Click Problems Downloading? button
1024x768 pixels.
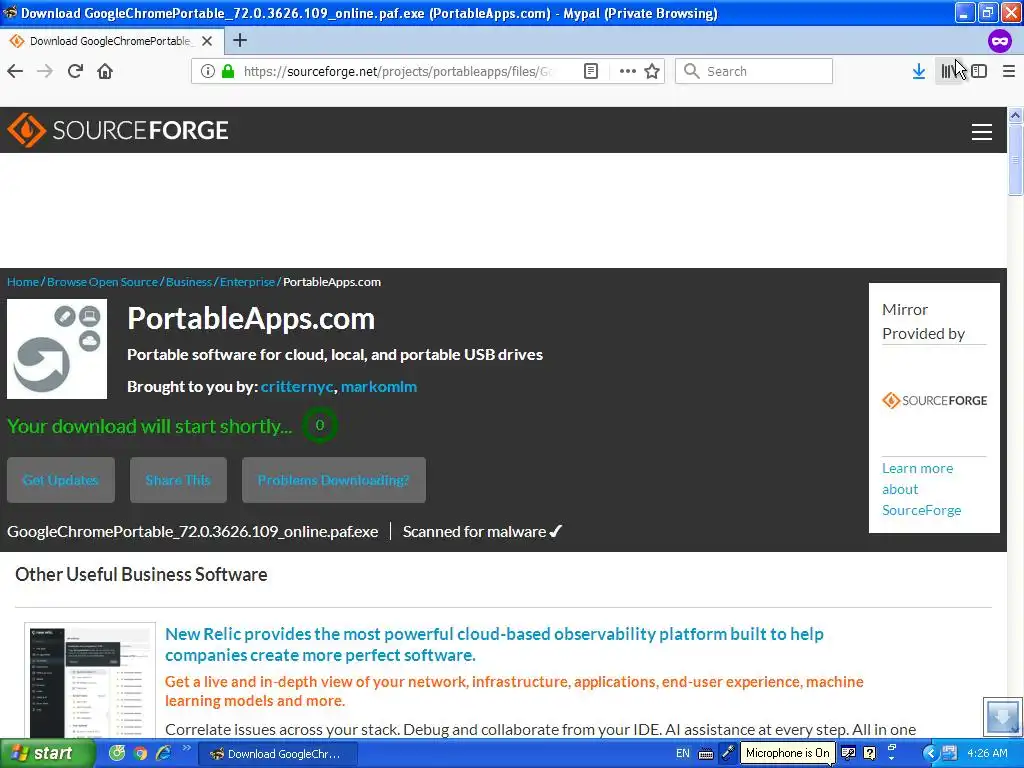coord(334,480)
